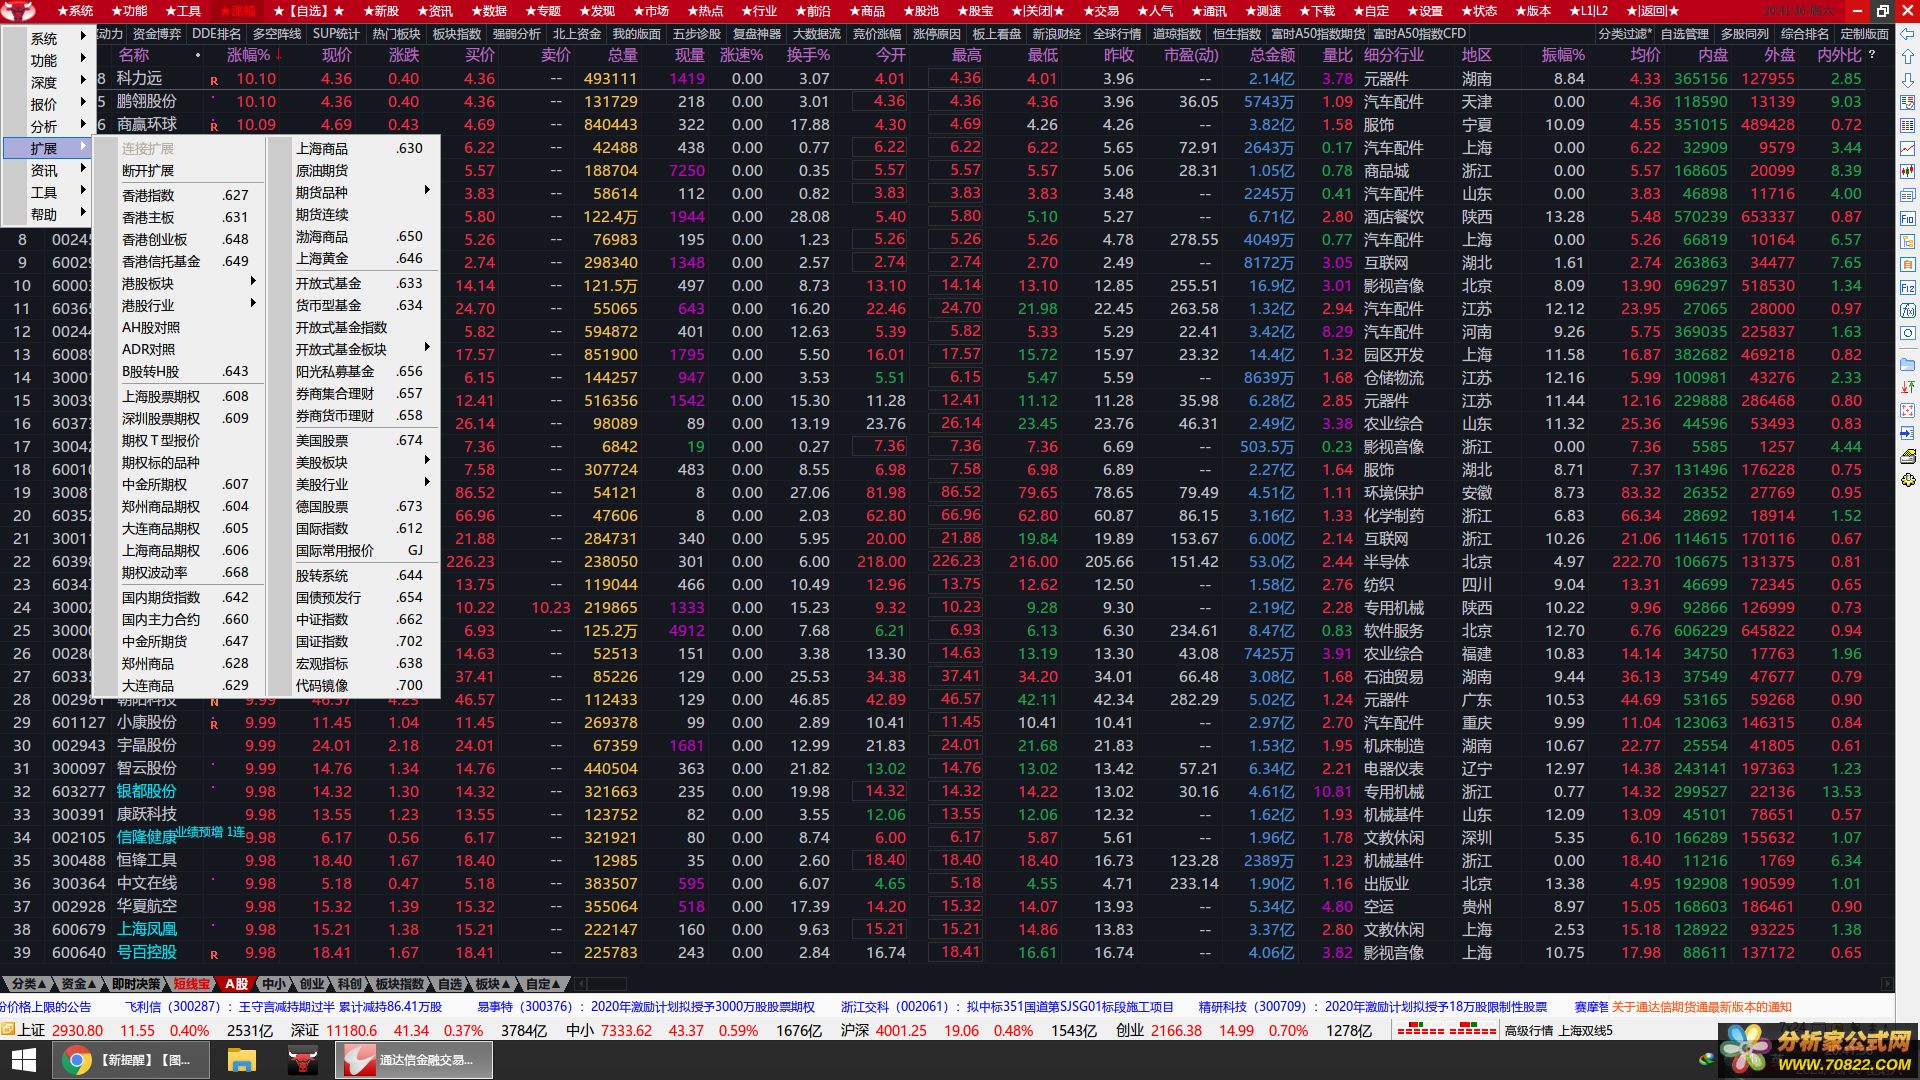This screenshot has height=1080, width=1920.
Task: Click the circle icon in right sidebar
Action: (1908, 333)
